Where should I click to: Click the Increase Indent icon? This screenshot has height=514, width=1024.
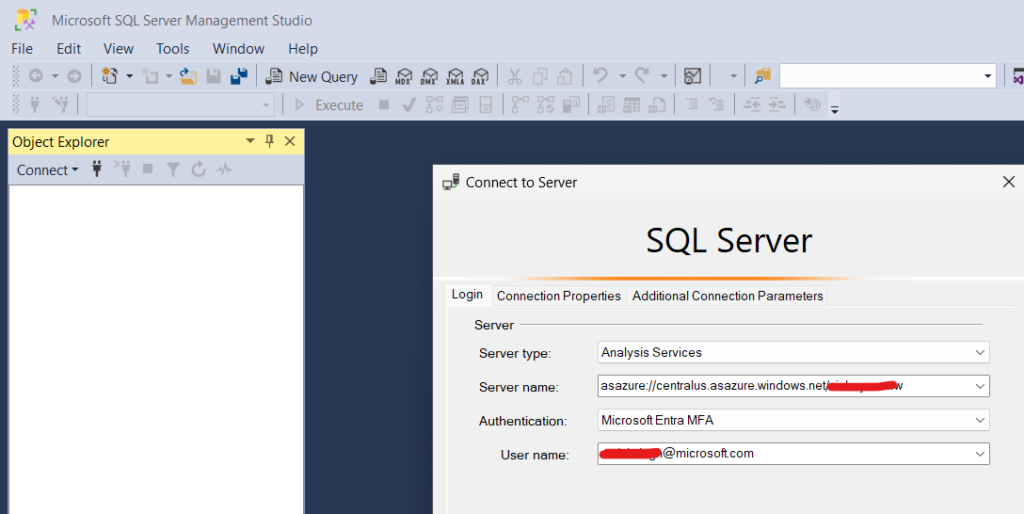click(x=776, y=104)
